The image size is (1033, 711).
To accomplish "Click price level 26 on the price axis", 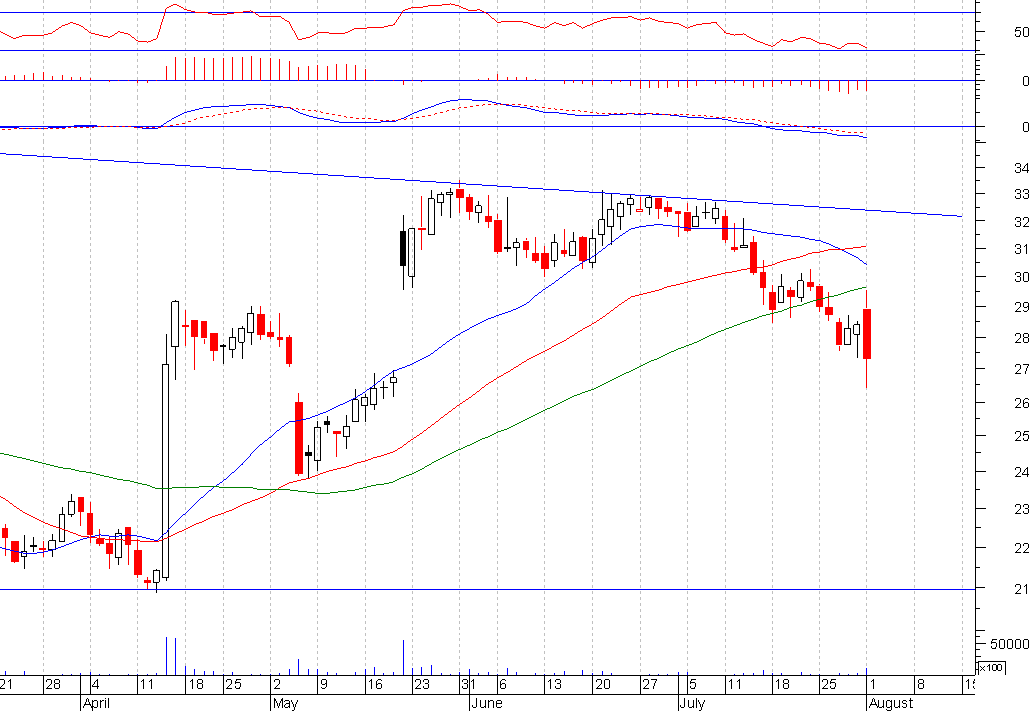I will tap(1022, 403).
